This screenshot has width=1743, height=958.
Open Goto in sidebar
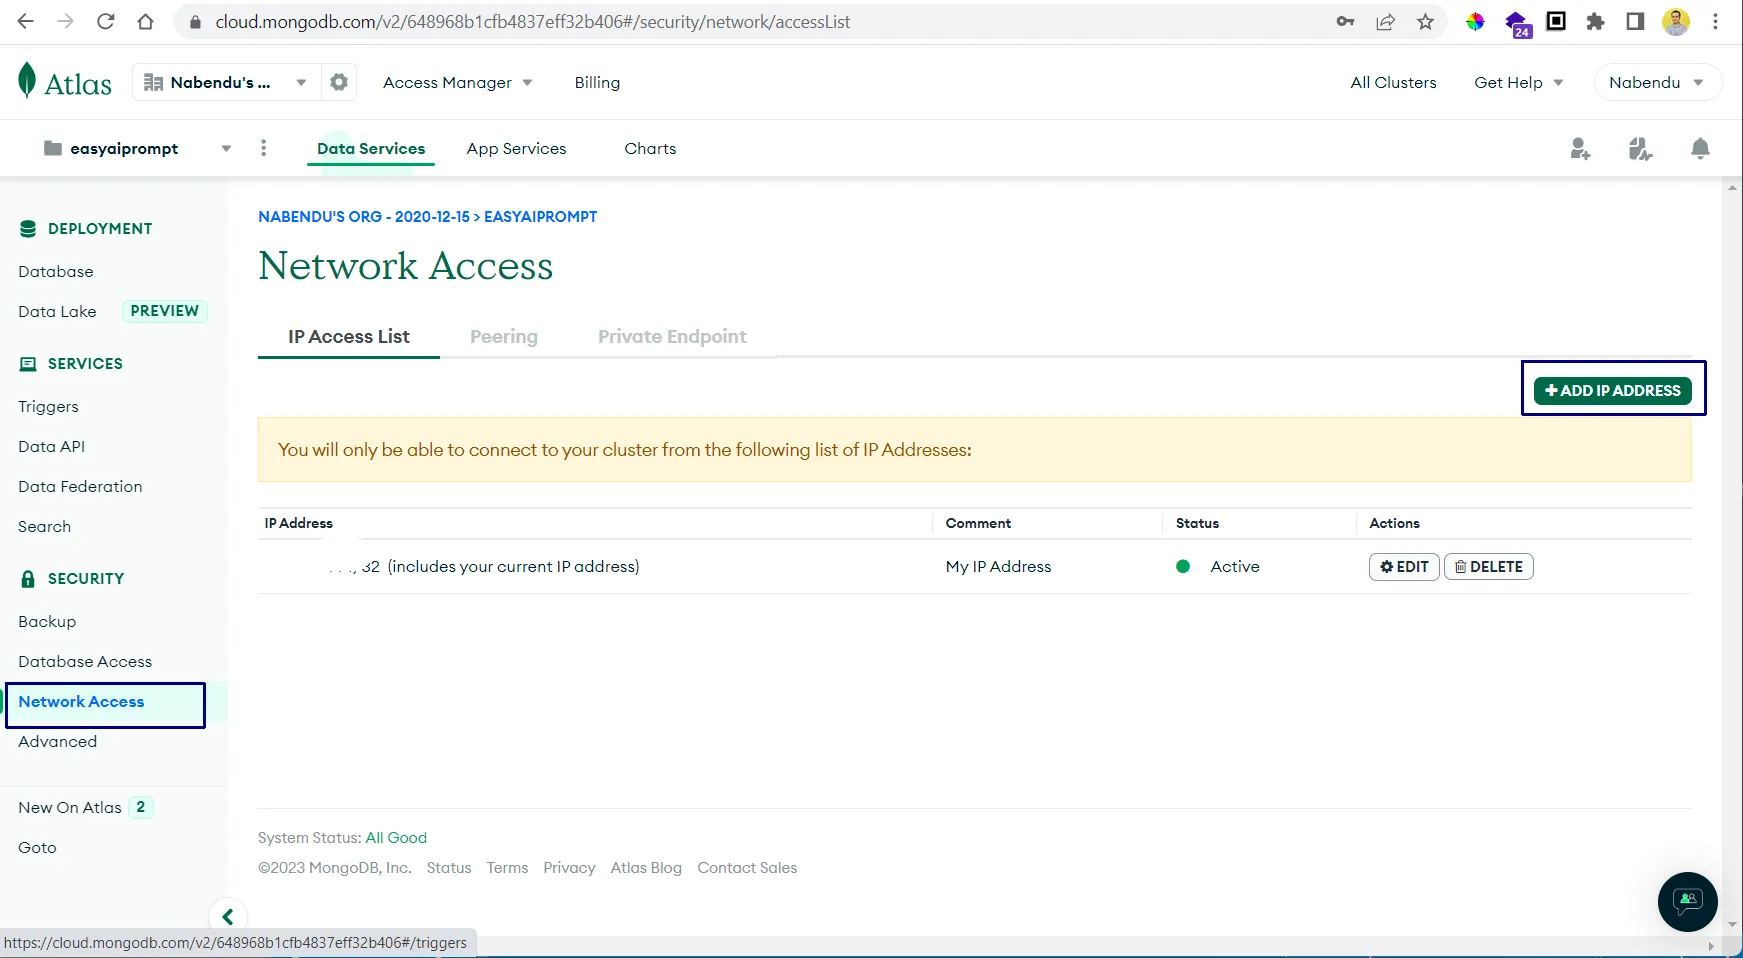(x=37, y=847)
